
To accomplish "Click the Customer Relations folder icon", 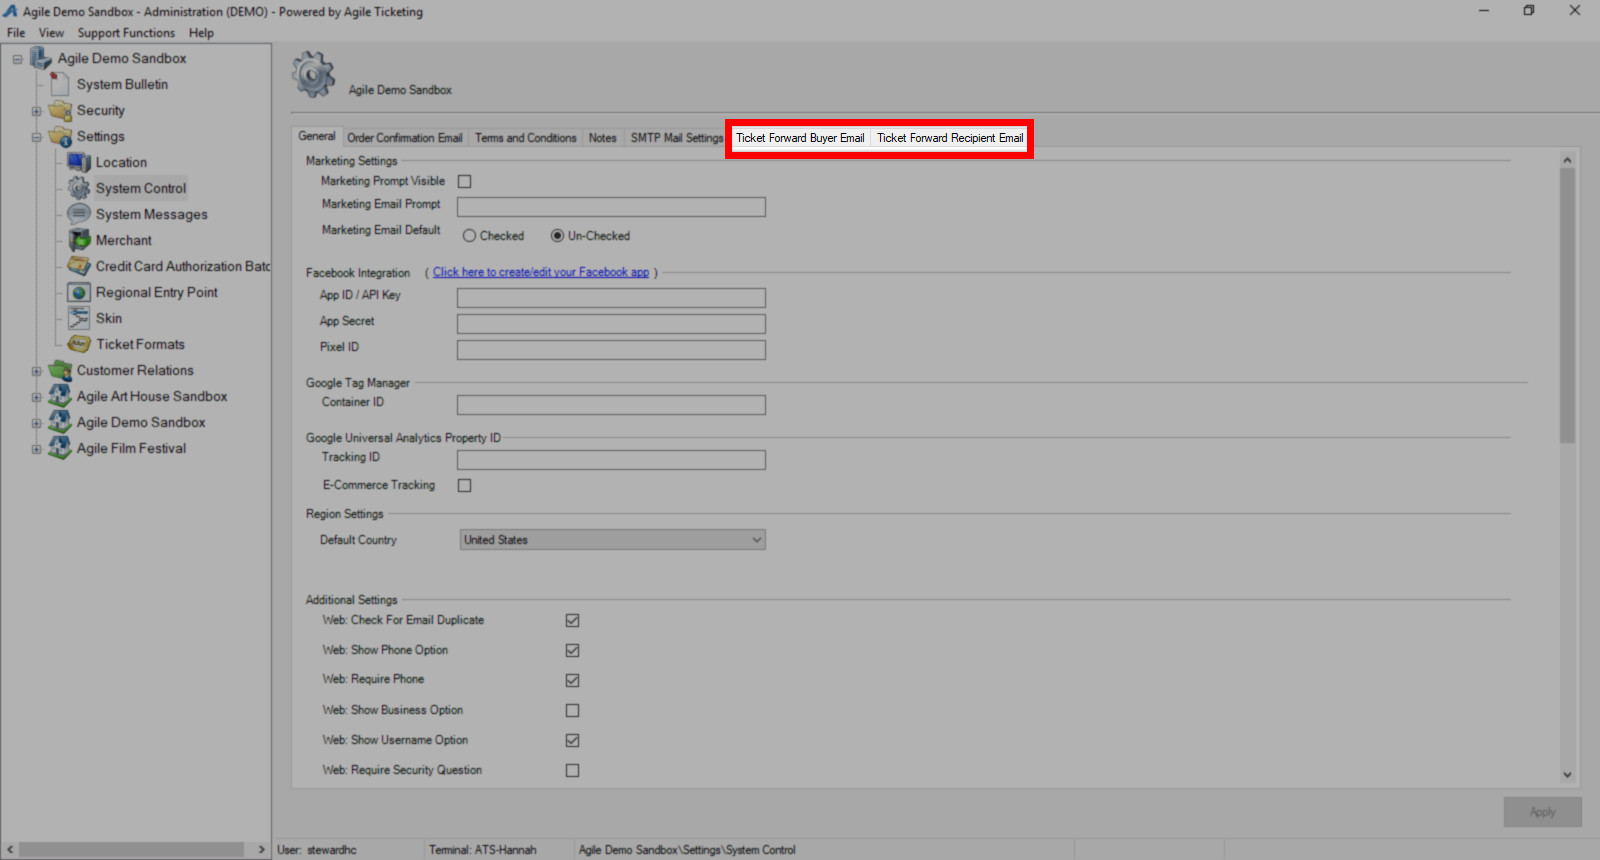I will pos(60,370).
